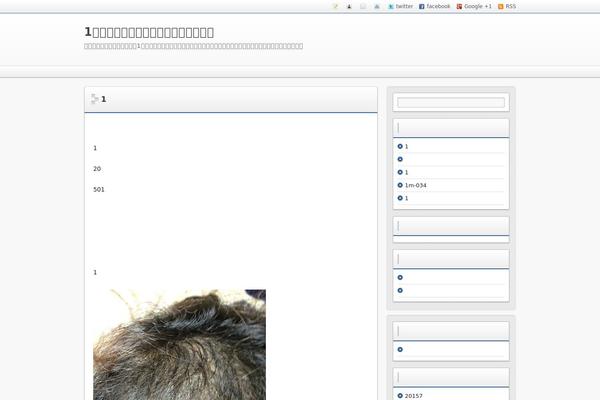Image resolution: width=600 pixels, height=400 pixels.
Task: Click the pale square icon between the black arrow and gray triangle
Action: click(x=363, y=7)
